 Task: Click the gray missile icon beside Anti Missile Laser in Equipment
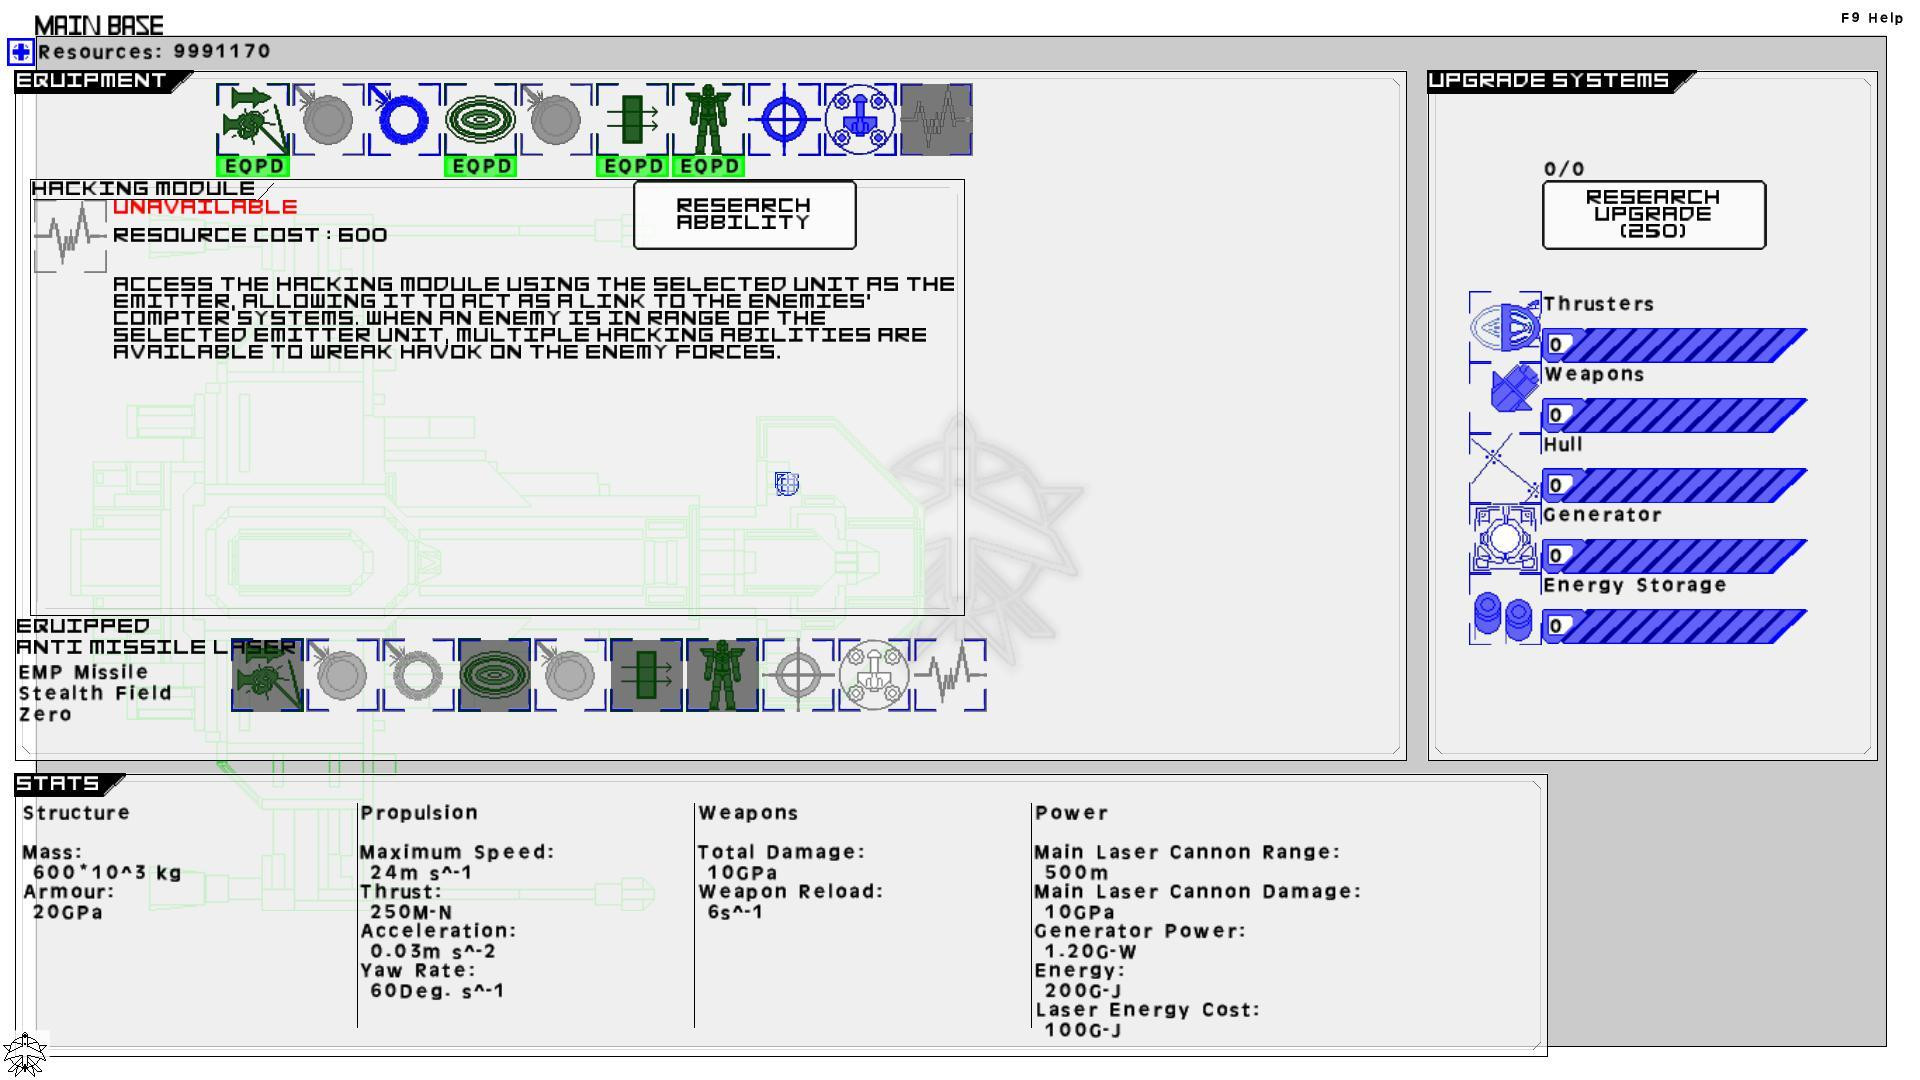(x=328, y=120)
